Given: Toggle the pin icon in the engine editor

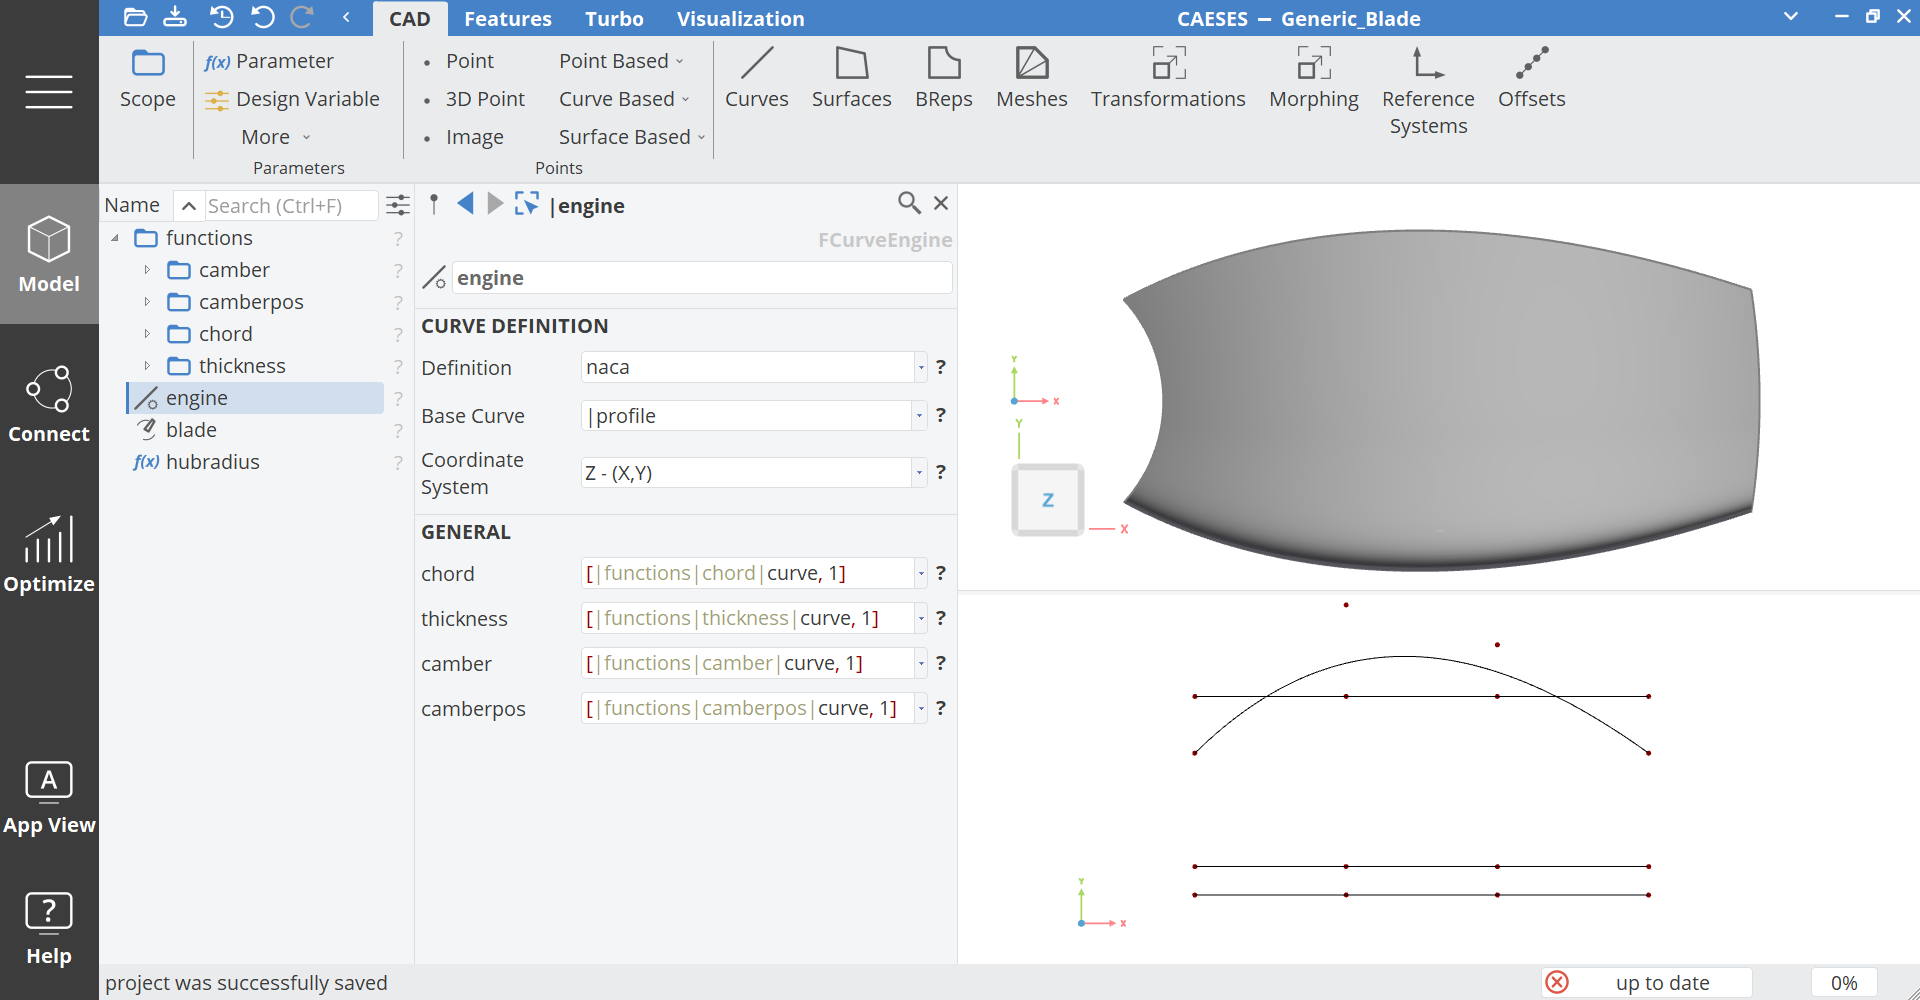Looking at the screenshot, I should click(x=434, y=205).
